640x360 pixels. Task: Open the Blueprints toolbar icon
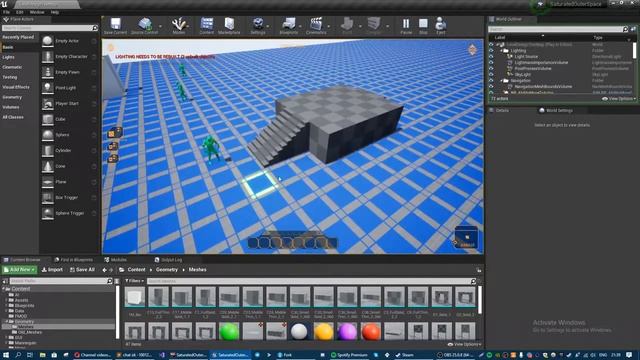289,25
